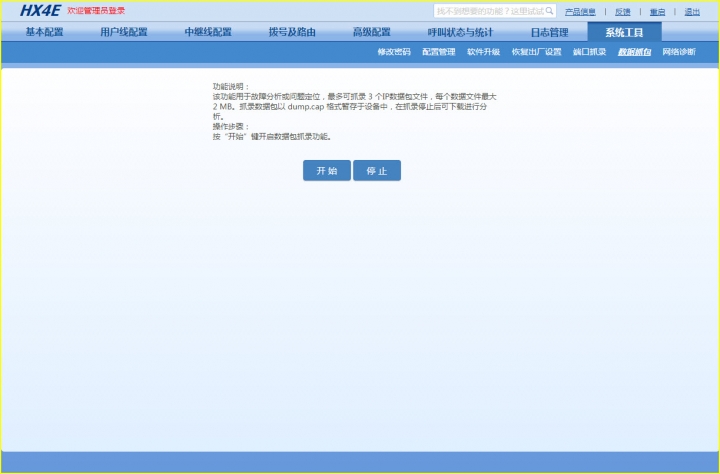
Task: Click the 操作步骤 heading text
Action: coord(231,126)
